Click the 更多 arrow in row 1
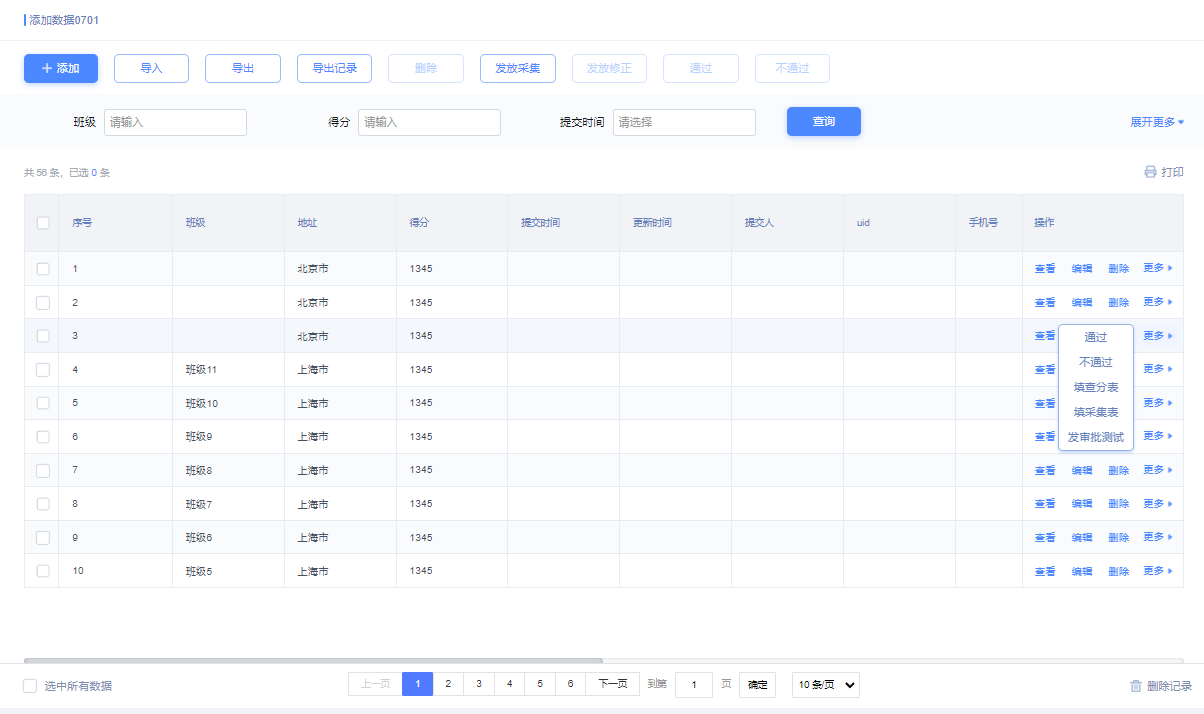1204x714 pixels. point(1170,268)
